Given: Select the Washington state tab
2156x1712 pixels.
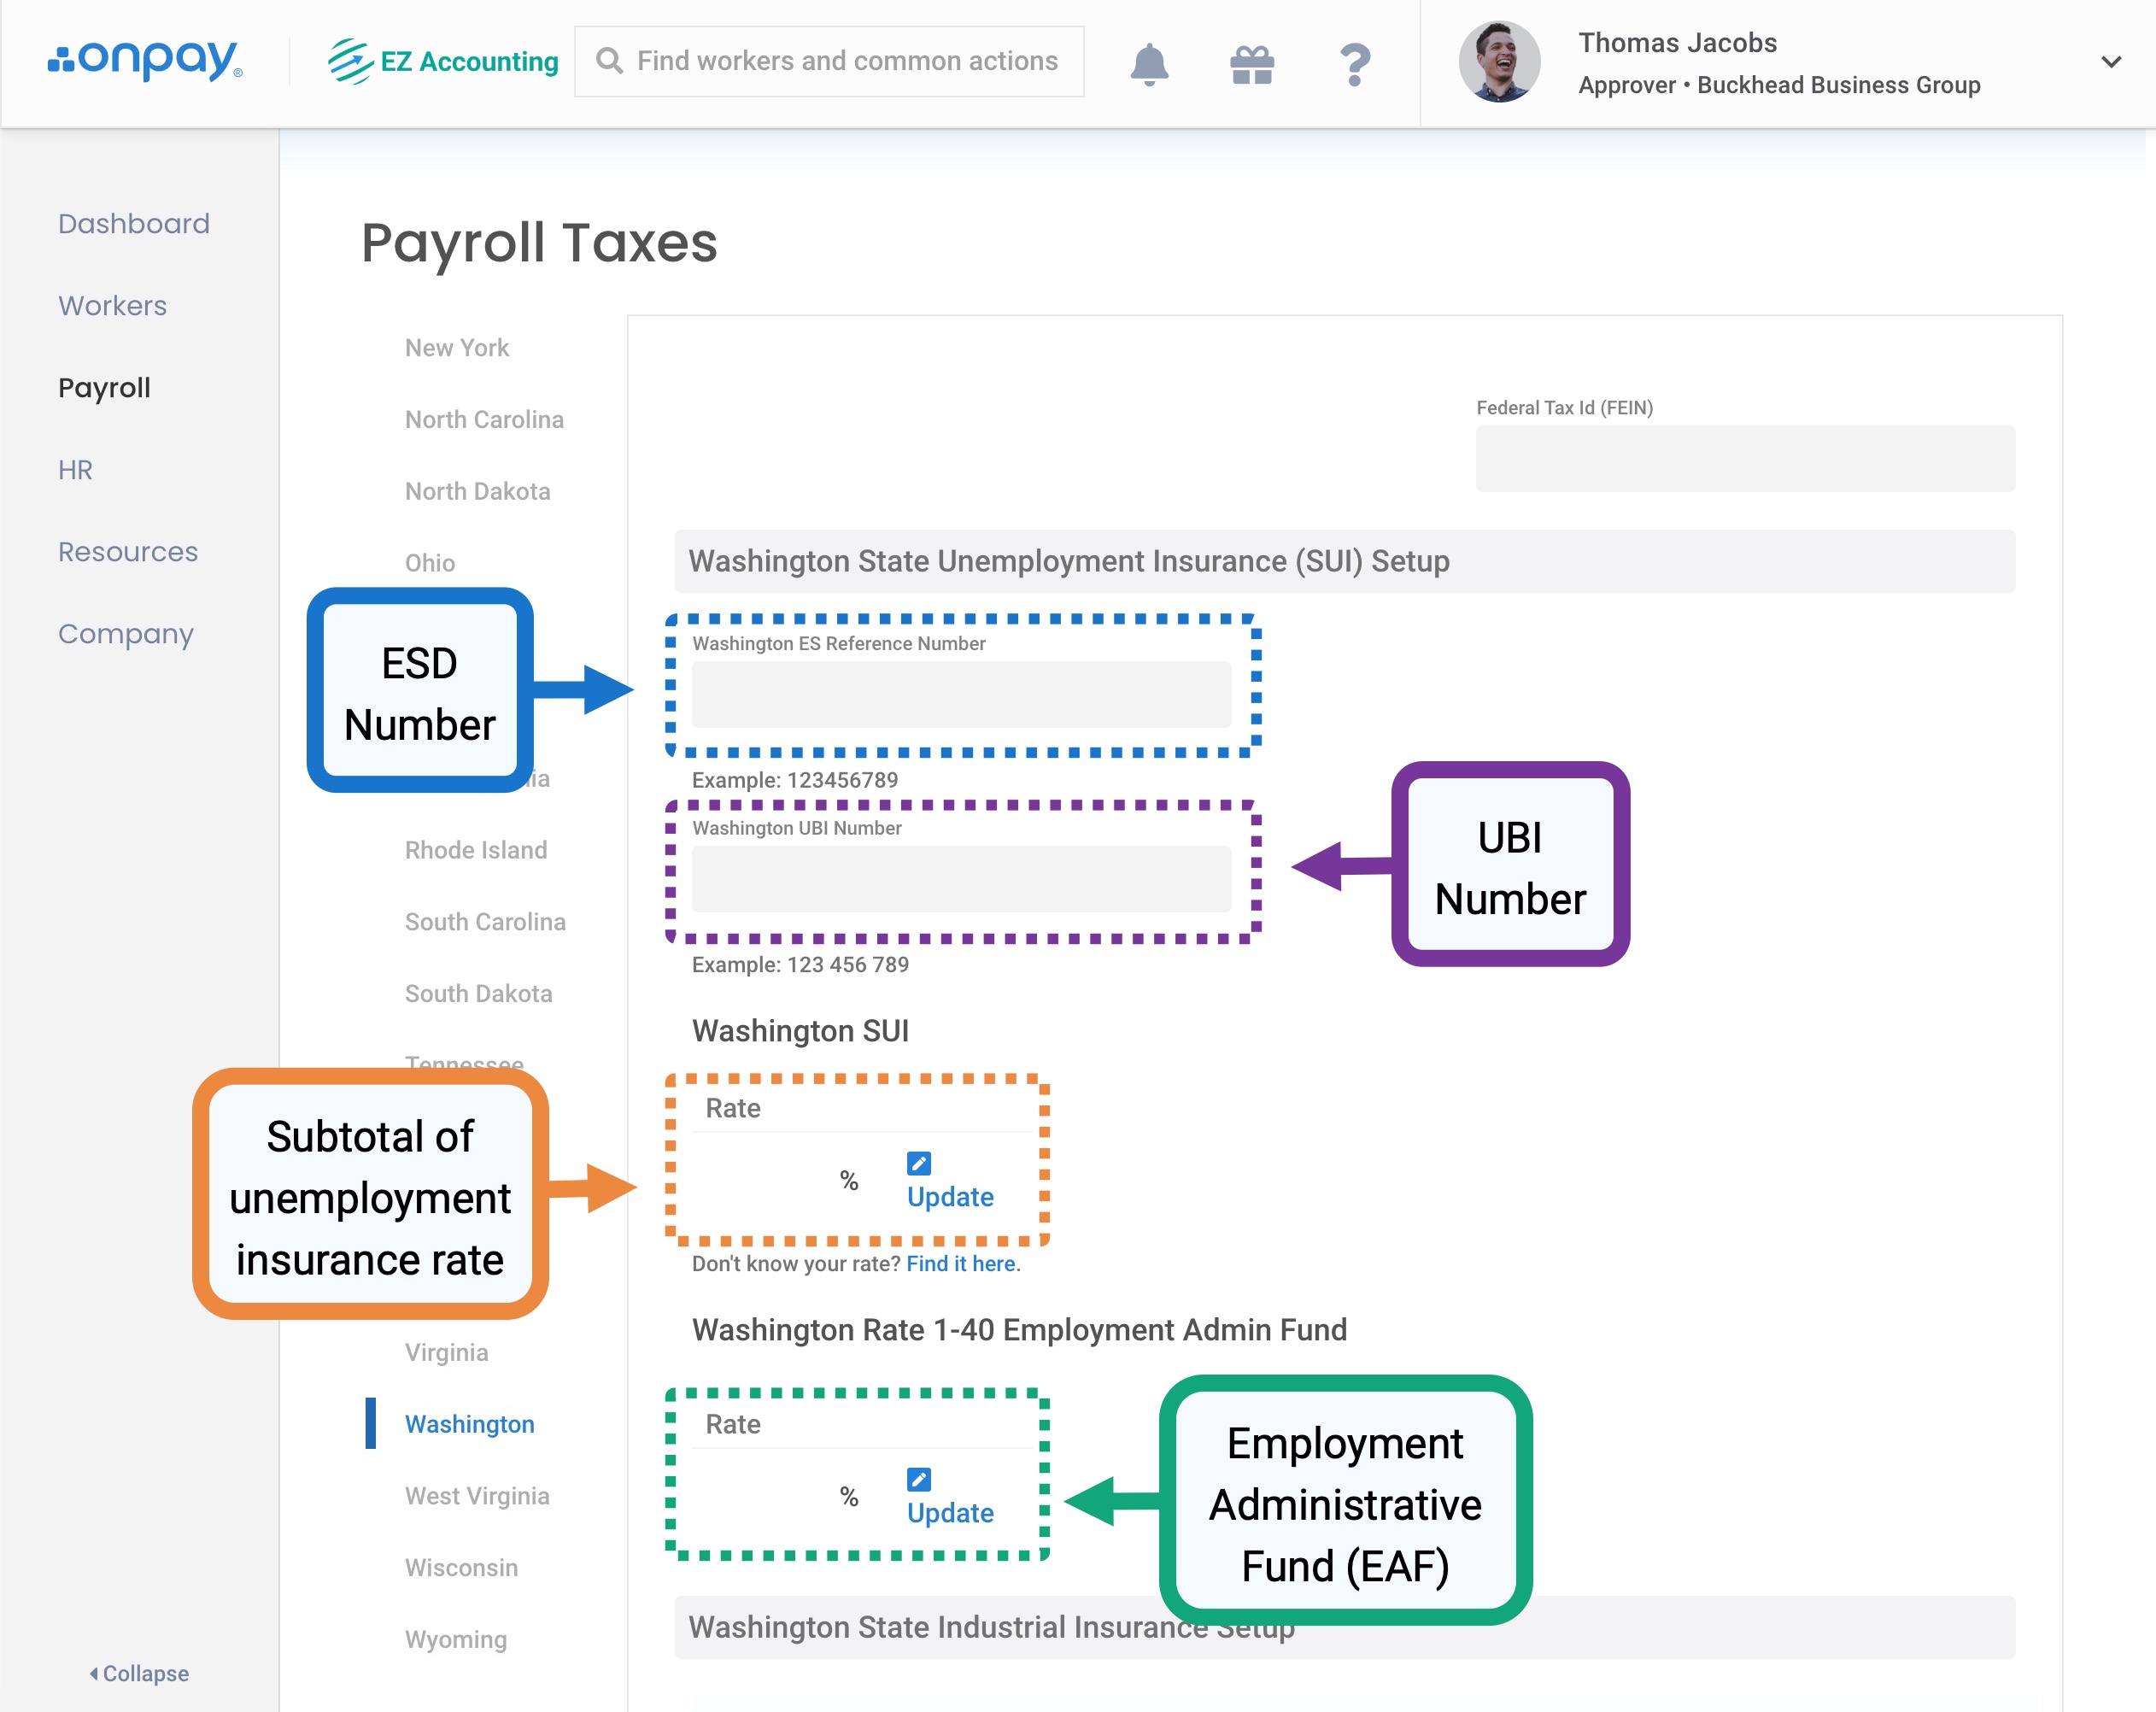Looking at the screenshot, I should [469, 1424].
